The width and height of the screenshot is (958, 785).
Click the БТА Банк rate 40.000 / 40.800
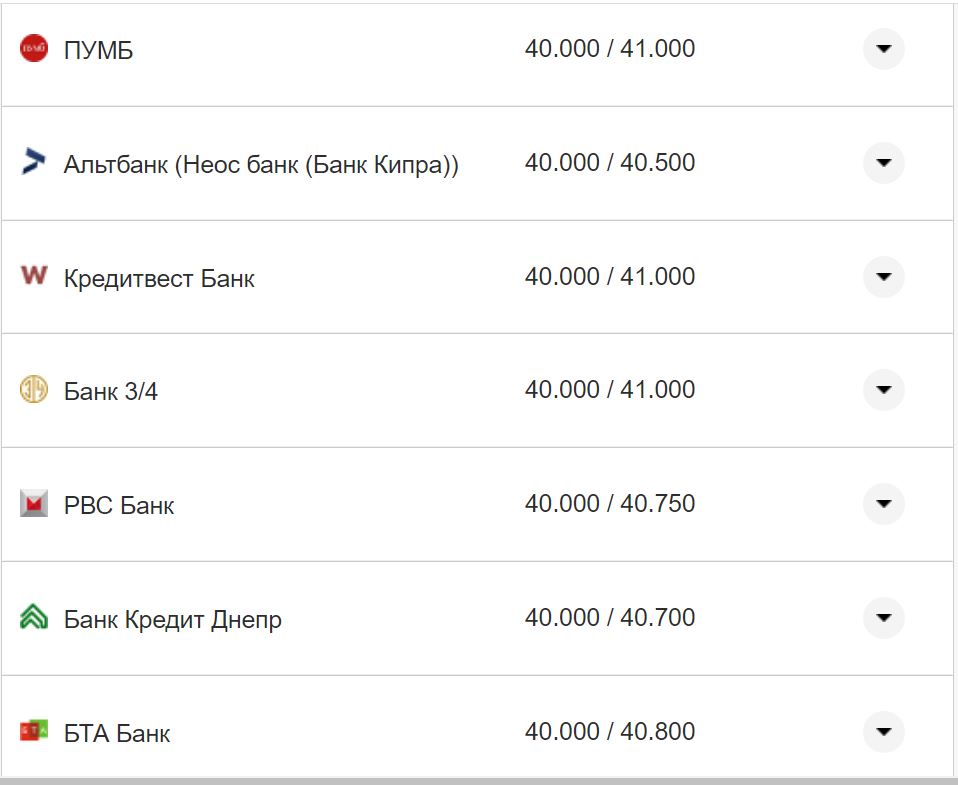pyautogui.click(x=609, y=731)
